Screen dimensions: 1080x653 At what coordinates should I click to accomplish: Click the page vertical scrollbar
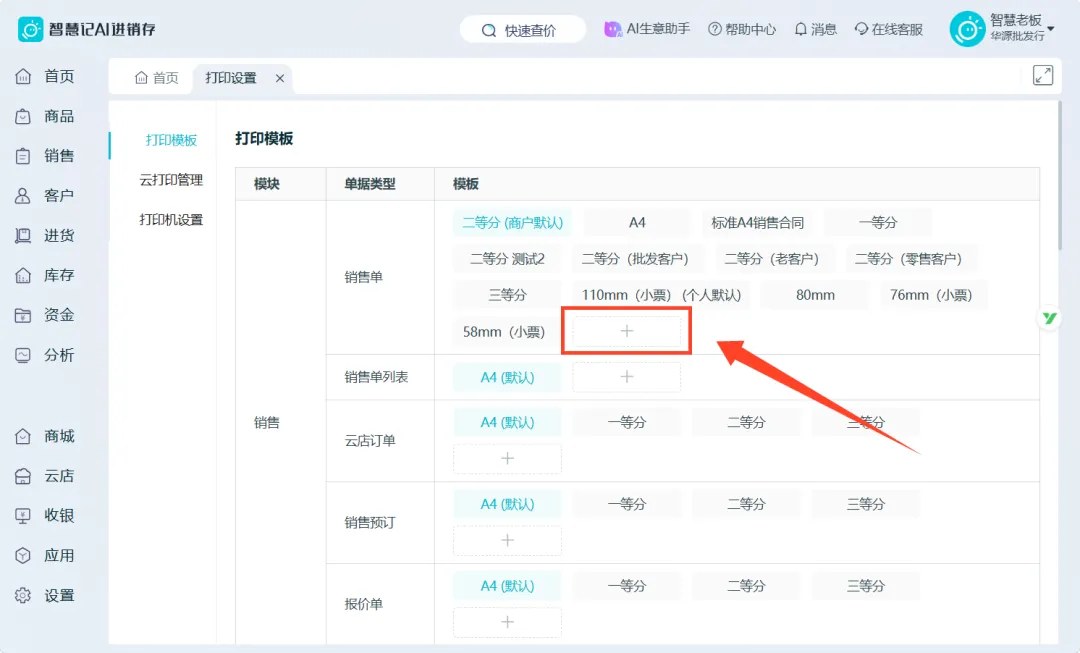tap(1060, 176)
